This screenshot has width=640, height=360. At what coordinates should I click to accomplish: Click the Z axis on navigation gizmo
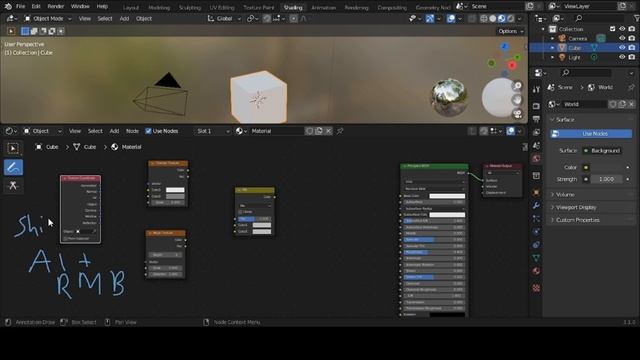505,47
